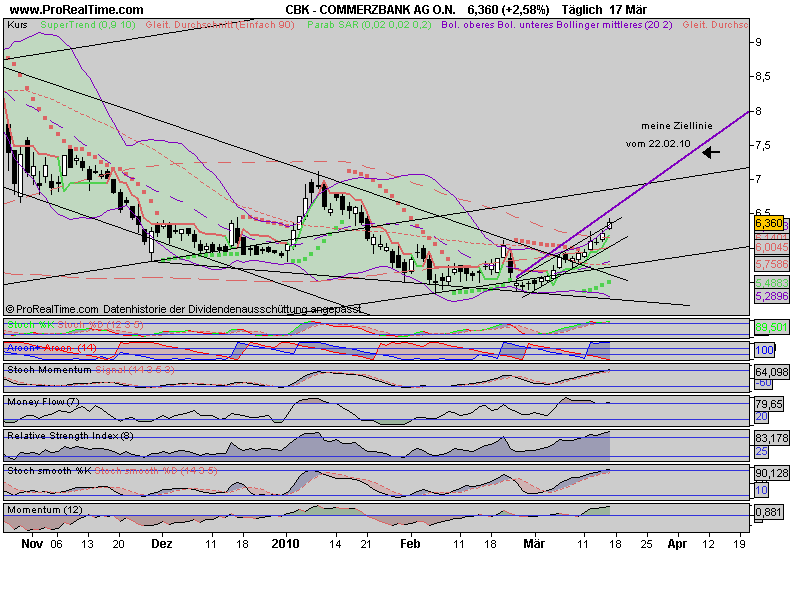Select the Kurs label in the main chart

click(17, 24)
